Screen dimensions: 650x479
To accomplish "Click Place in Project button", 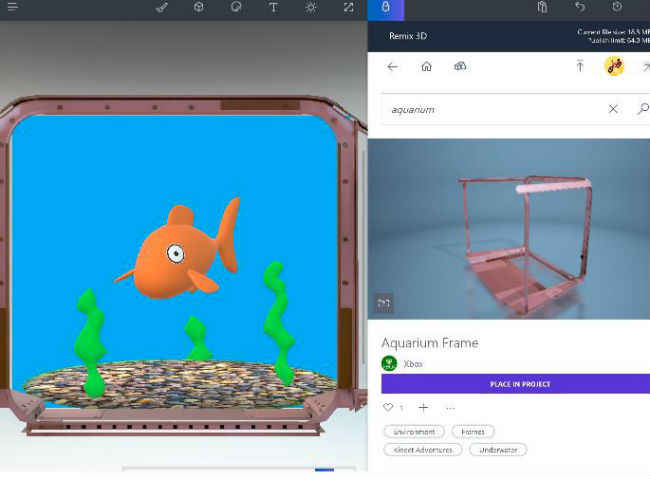I will [516, 384].
